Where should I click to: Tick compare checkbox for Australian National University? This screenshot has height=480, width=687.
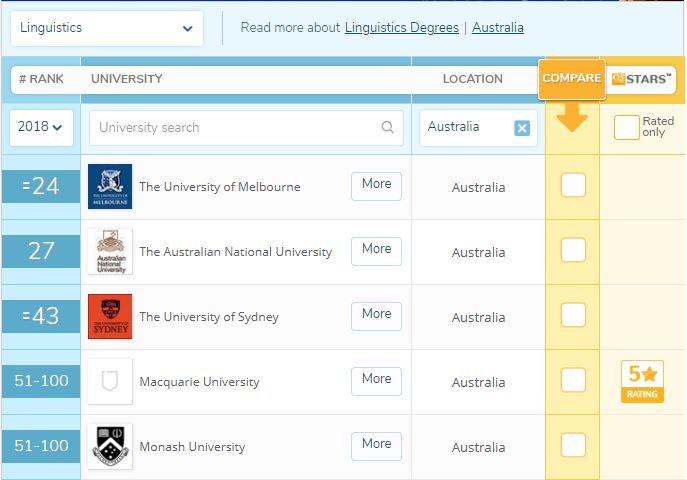[x=573, y=250]
